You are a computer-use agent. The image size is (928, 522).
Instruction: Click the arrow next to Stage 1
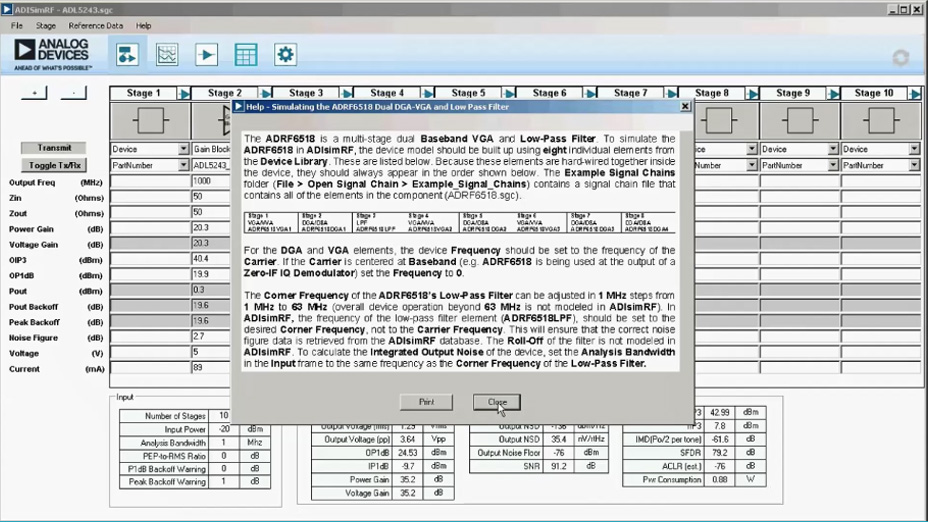point(184,94)
